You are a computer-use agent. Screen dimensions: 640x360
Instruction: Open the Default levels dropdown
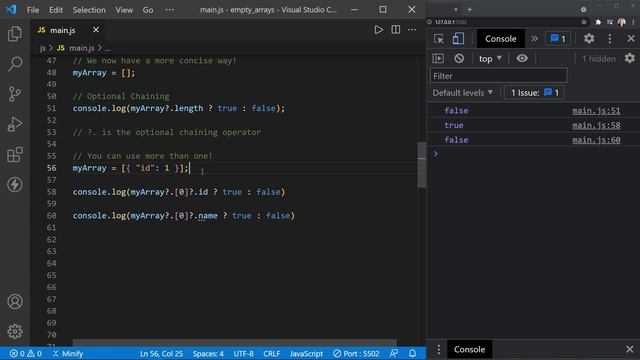(x=462, y=93)
